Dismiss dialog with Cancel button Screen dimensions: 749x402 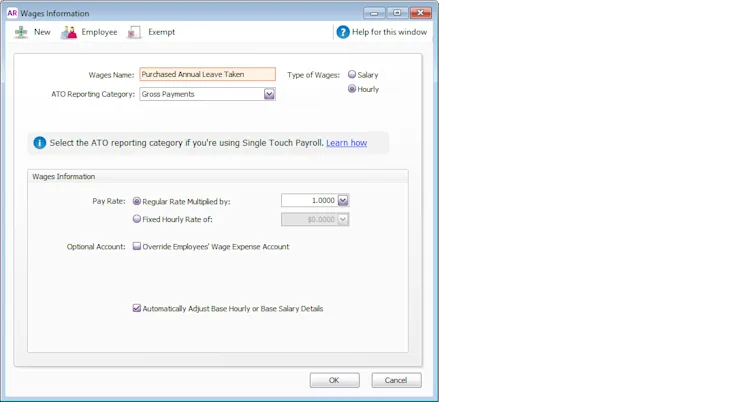point(396,380)
